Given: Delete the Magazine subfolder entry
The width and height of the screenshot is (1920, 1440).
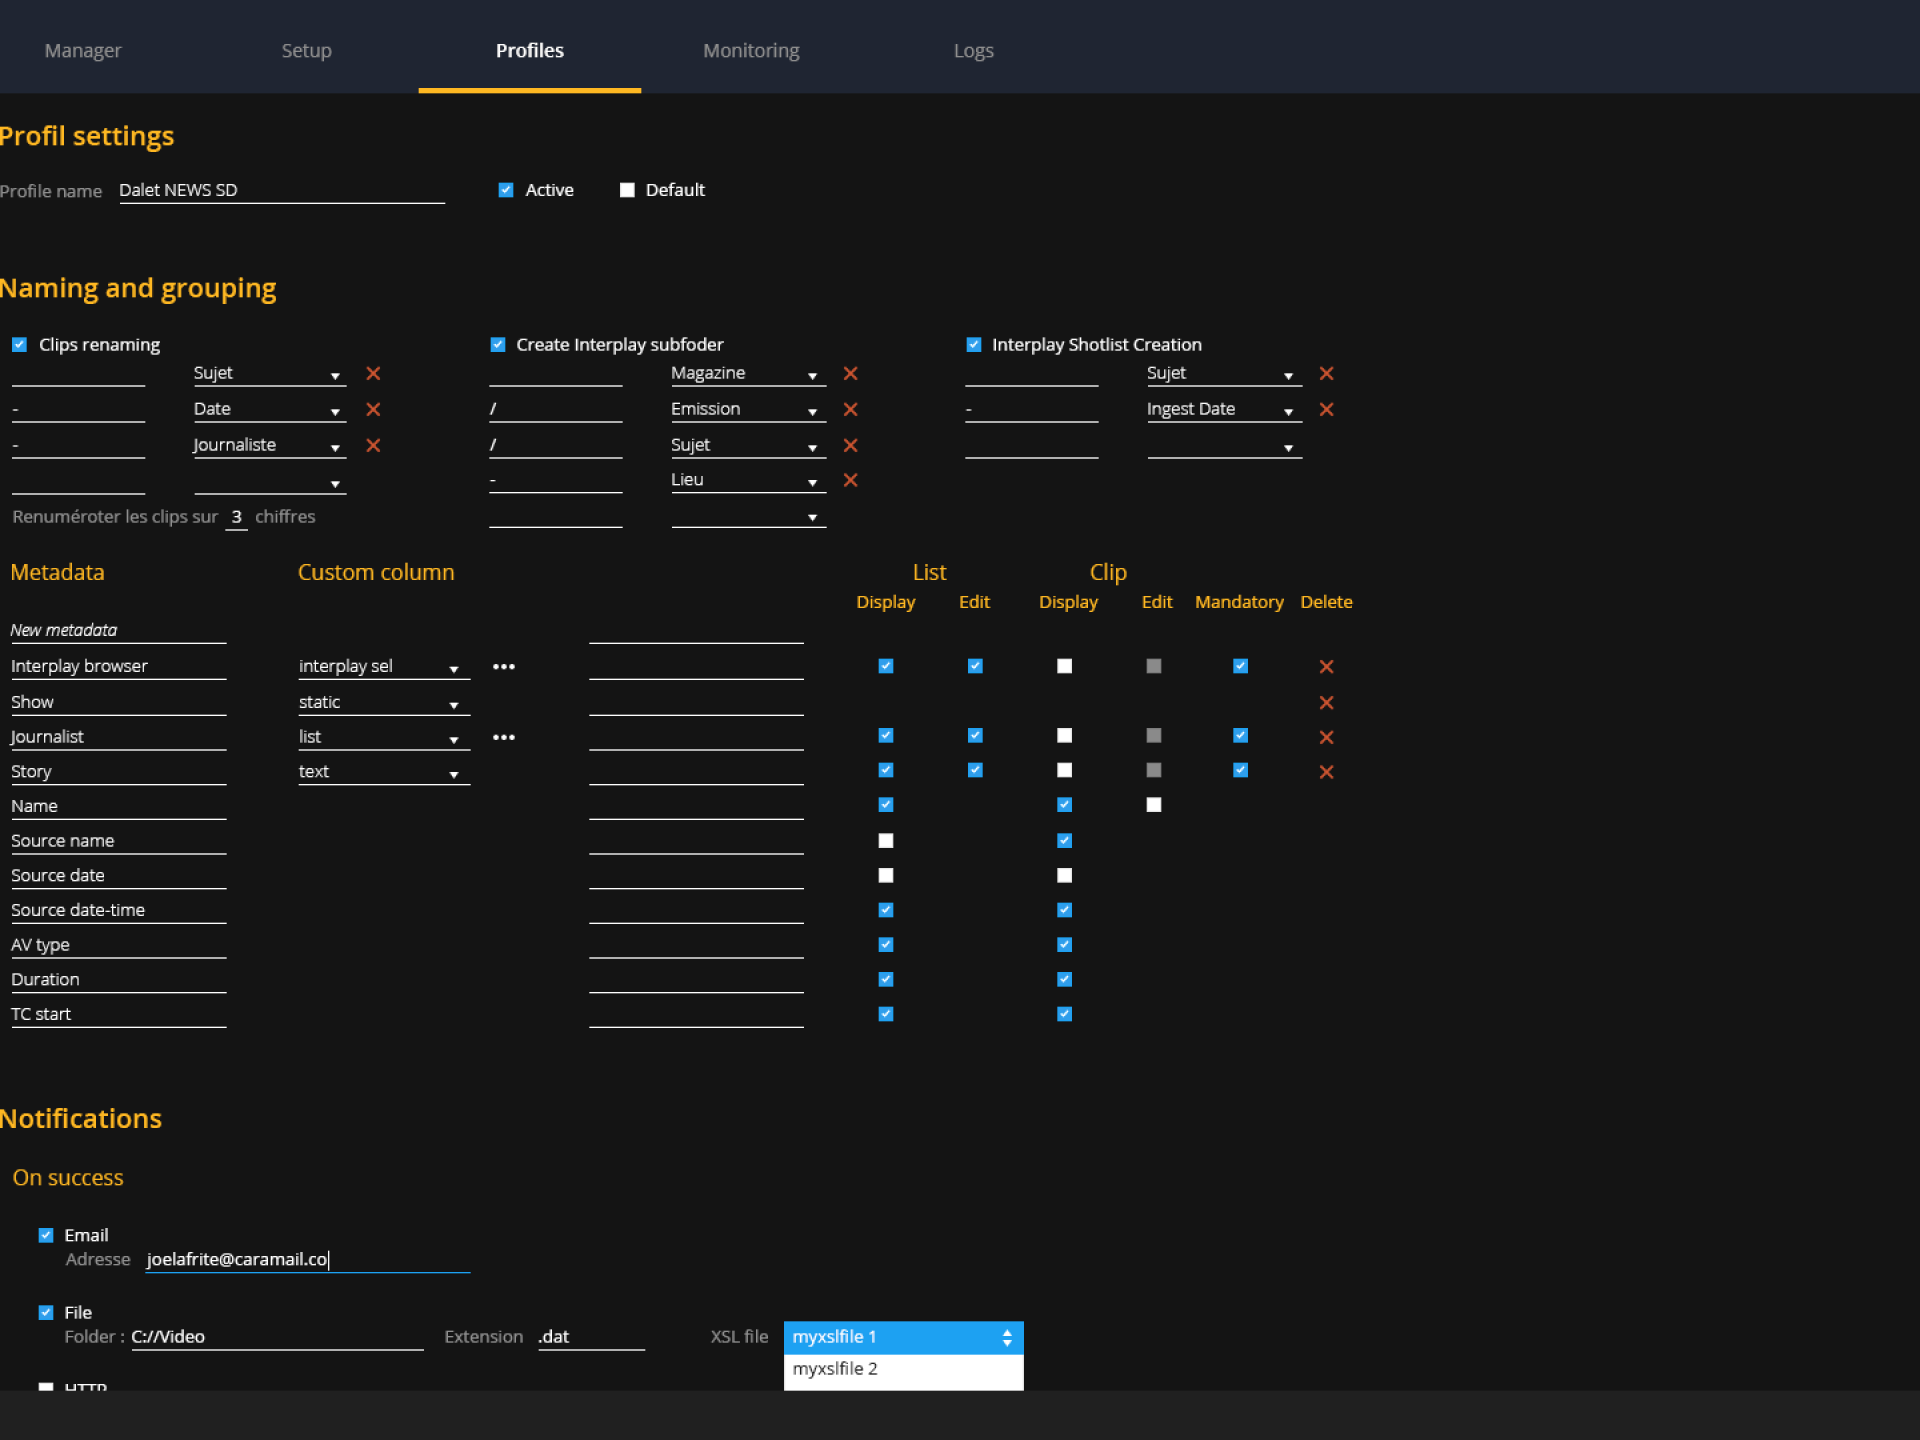Looking at the screenshot, I should pos(851,373).
